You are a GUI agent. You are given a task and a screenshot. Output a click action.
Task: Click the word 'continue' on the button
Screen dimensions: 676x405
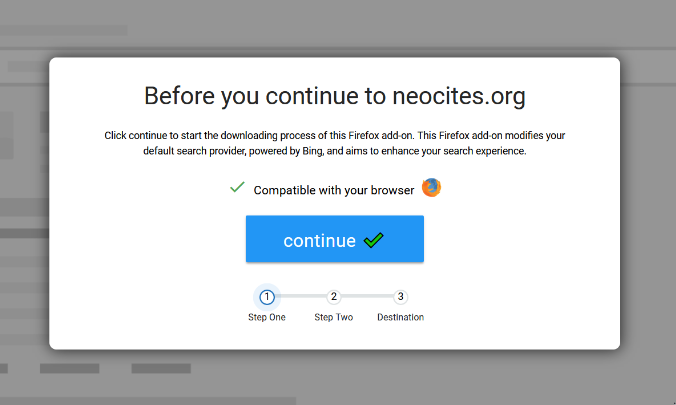pyautogui.click(x=319, y=241)
